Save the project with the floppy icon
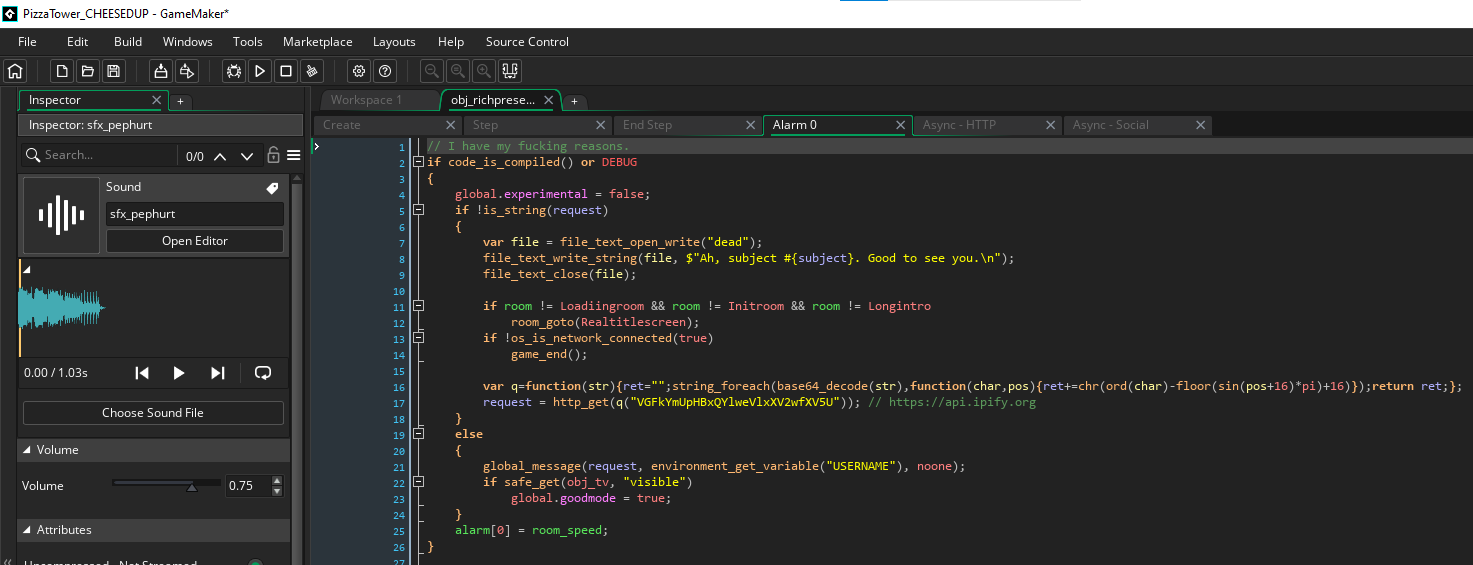 114,71
